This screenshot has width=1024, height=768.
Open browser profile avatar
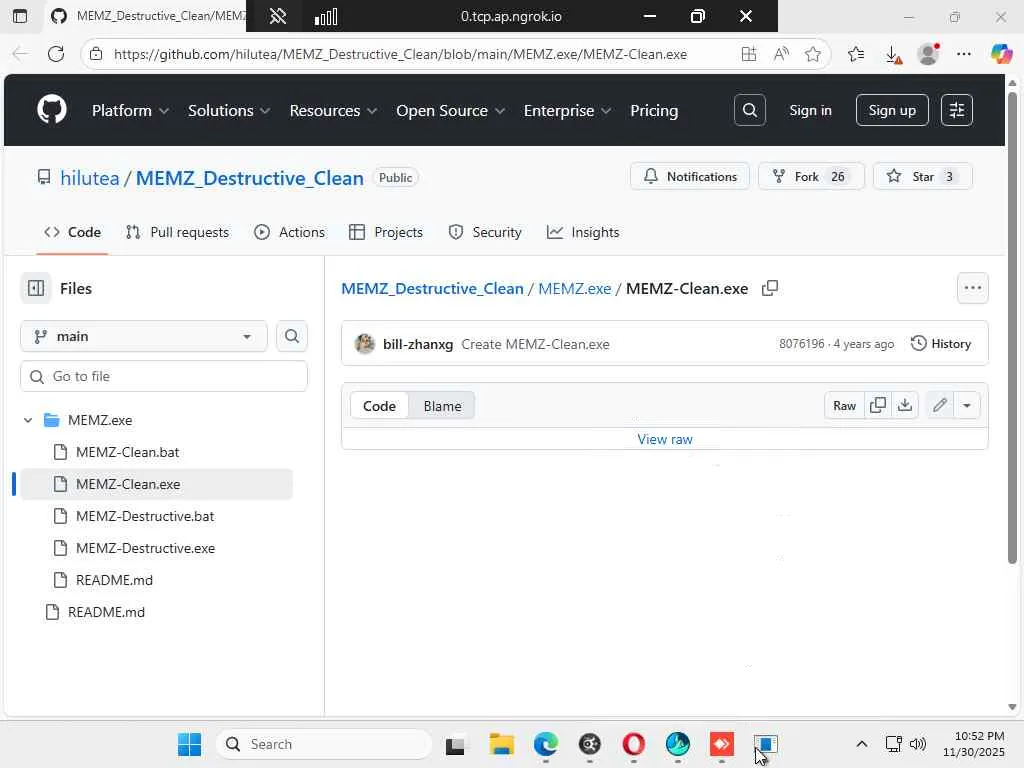(x=928, y=54)
